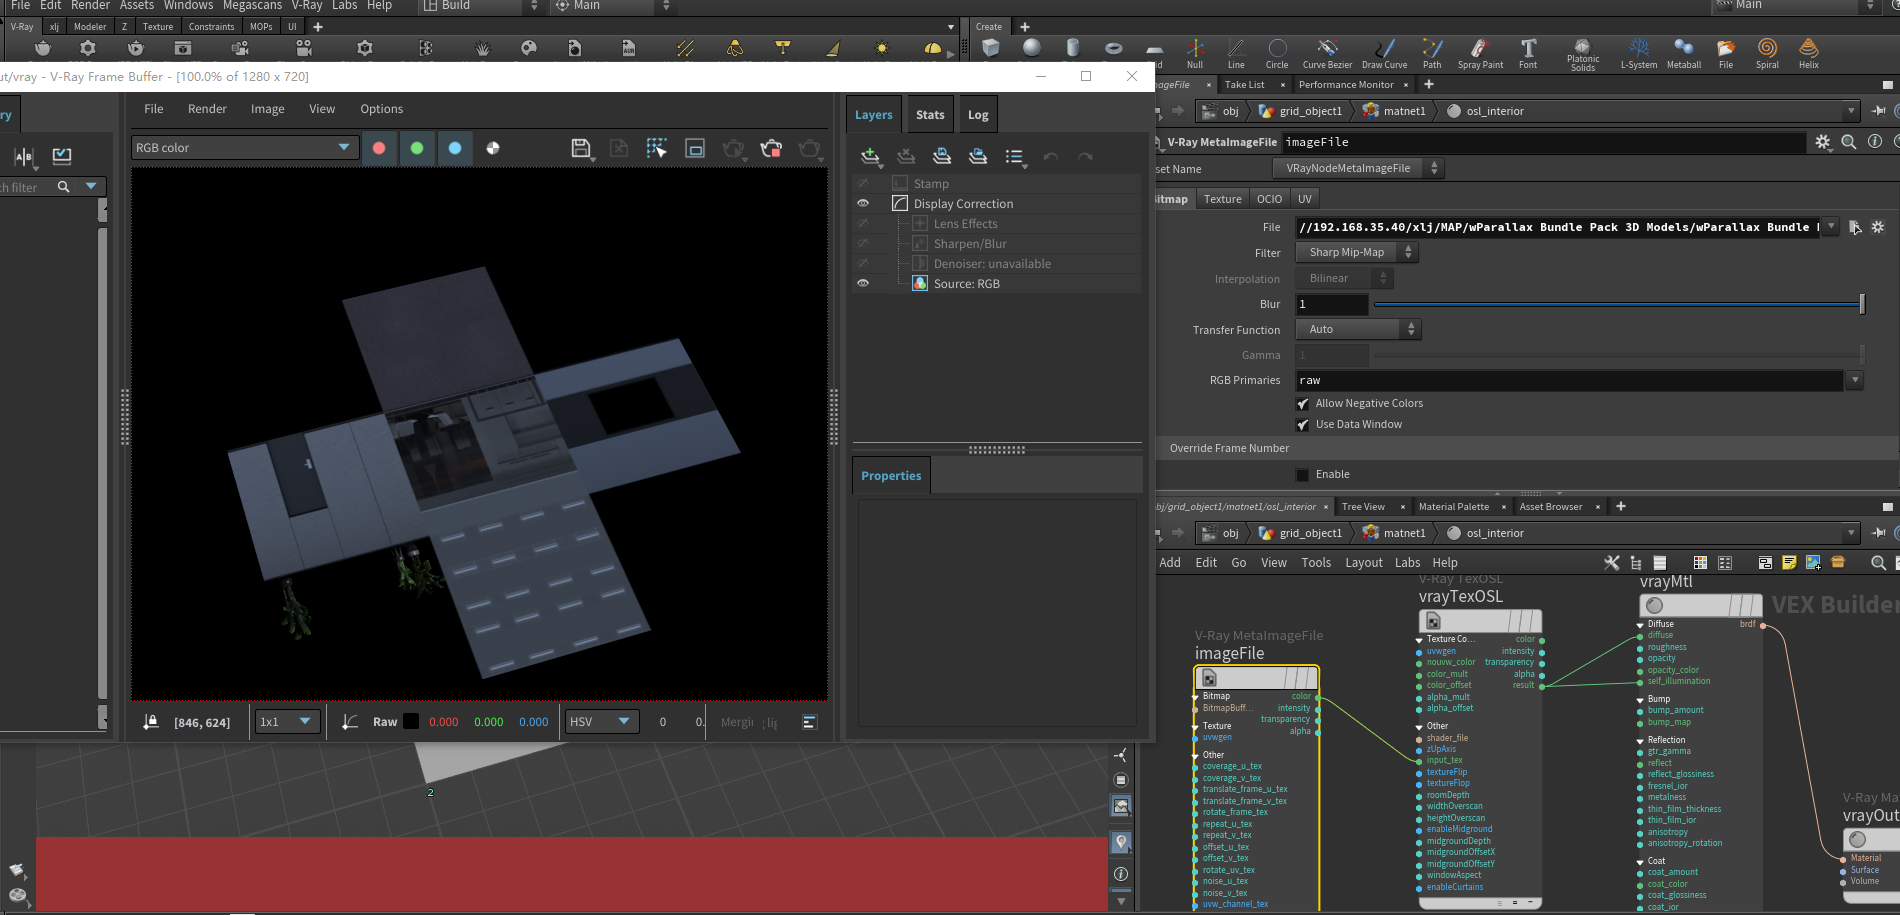Open Frame Buffer Options menu
The width and height of the screenshot is (1900, 915).
tap(382, 109)
